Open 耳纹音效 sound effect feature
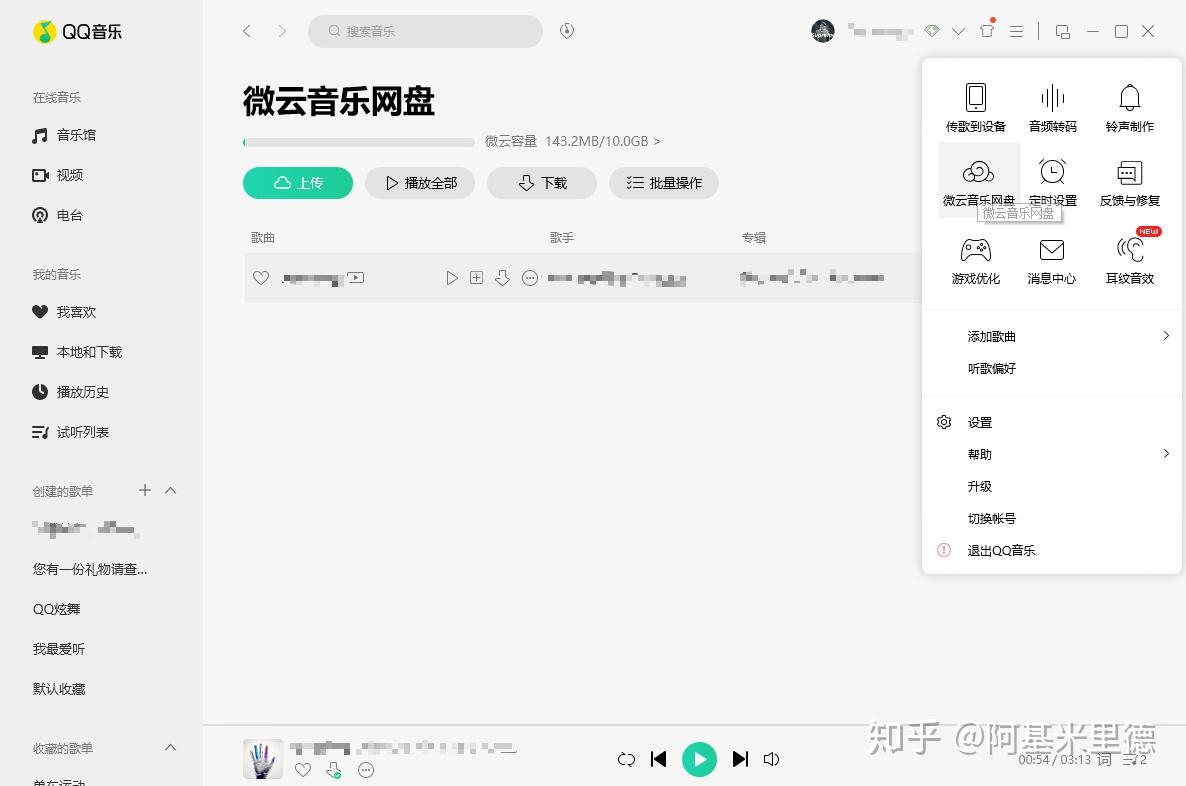 tap(1129, 259)
